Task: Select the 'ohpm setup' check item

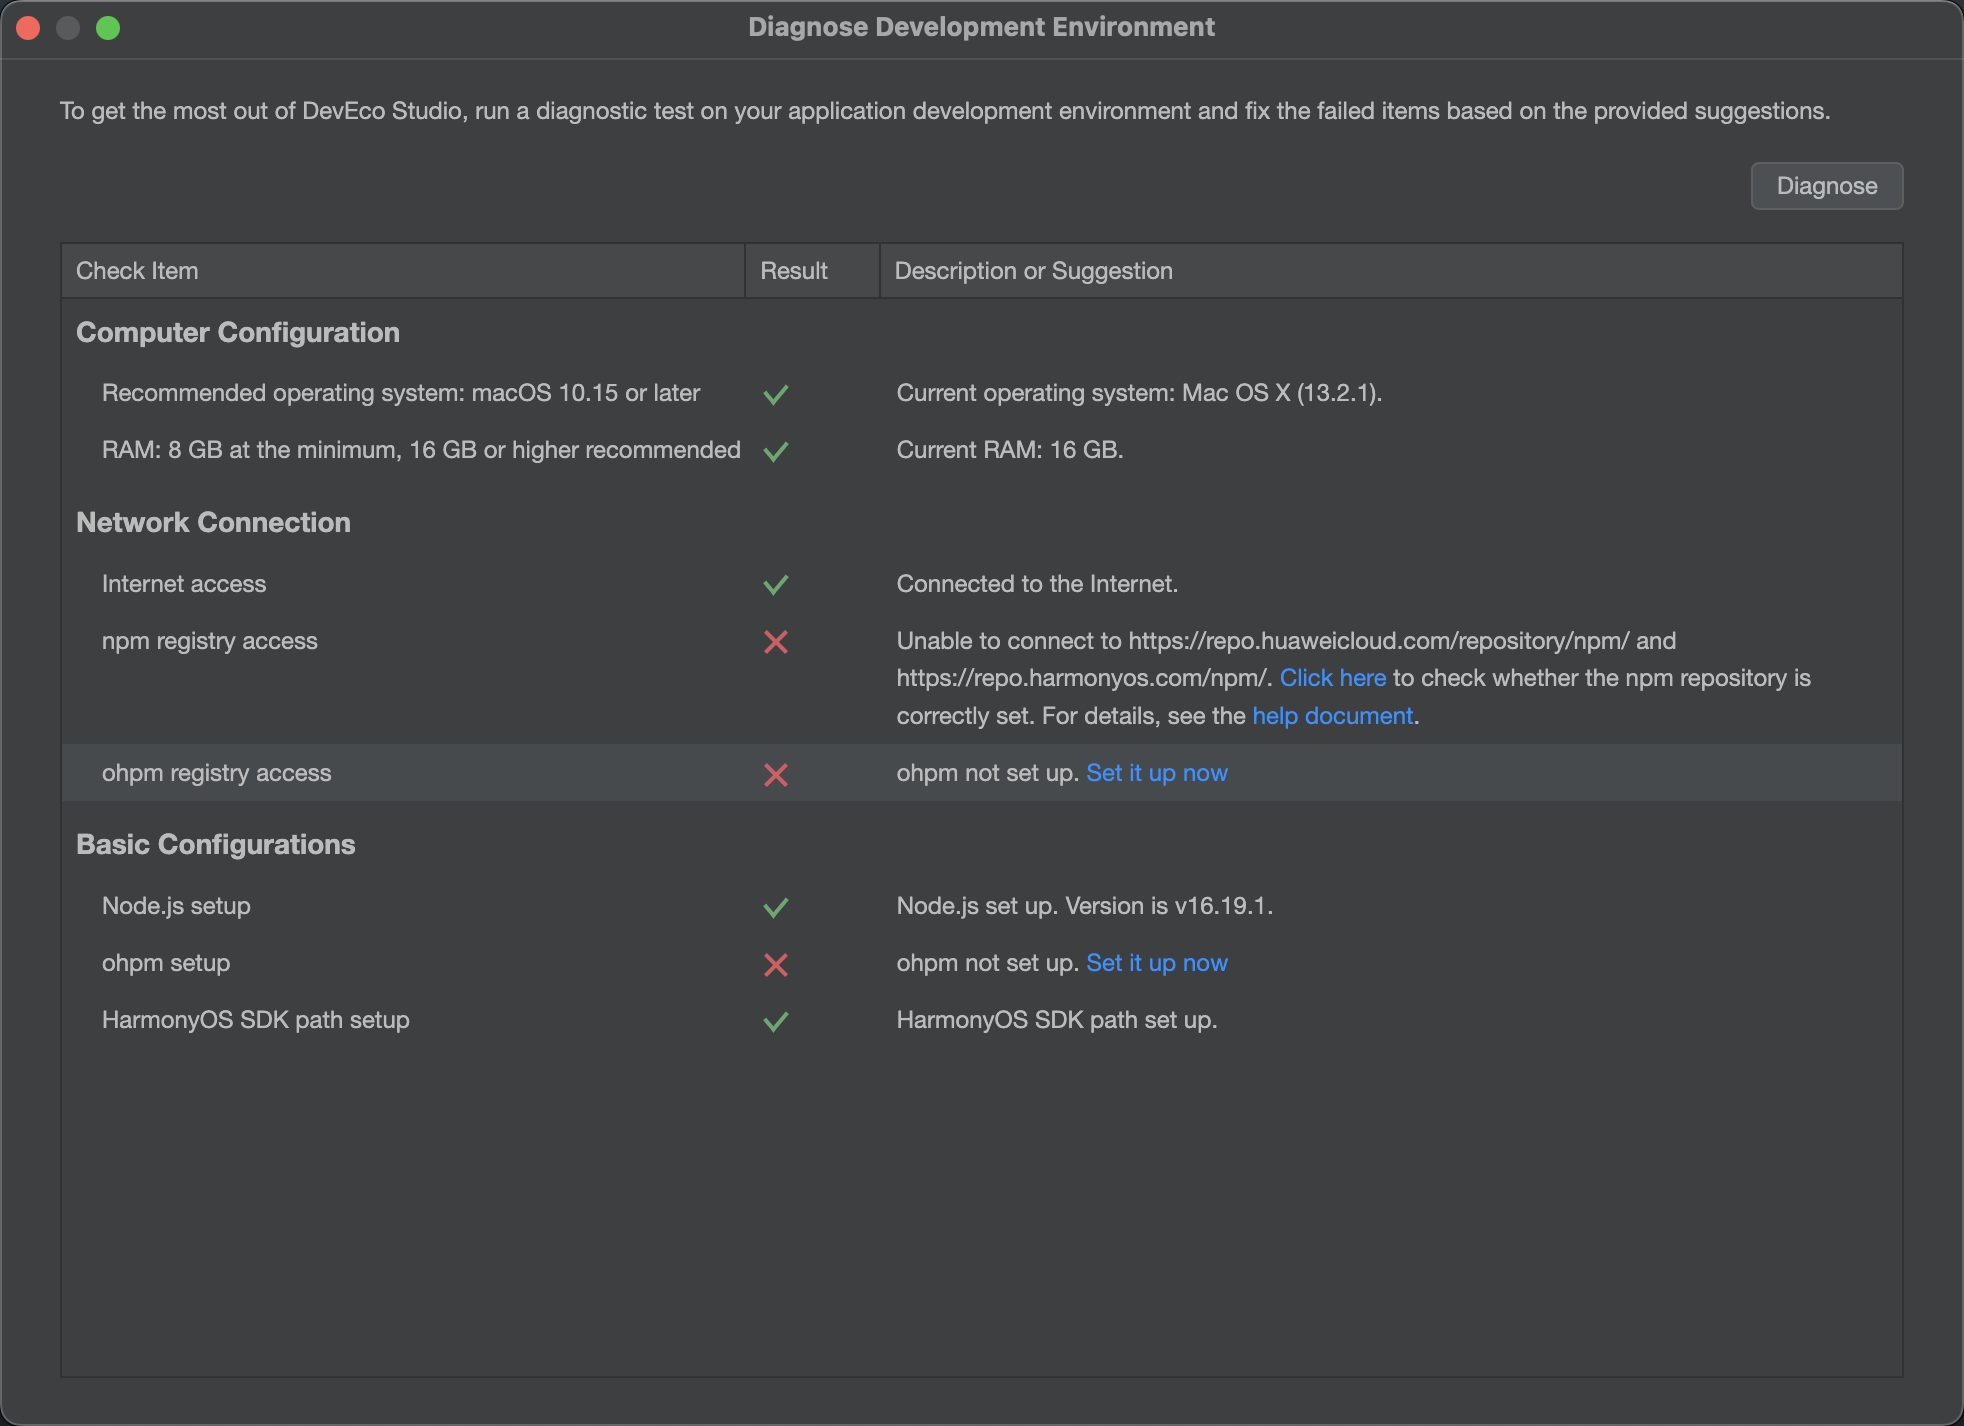Action: point(166,963)
